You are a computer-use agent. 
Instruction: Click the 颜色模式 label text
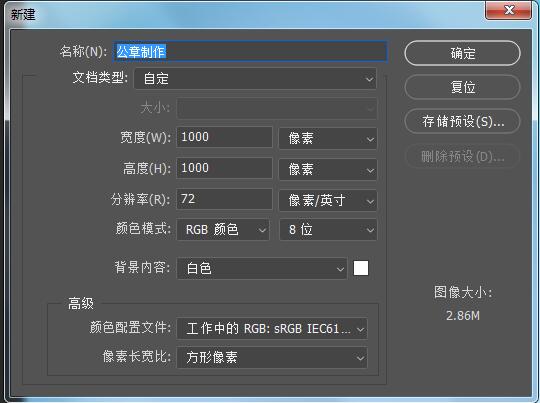click(143, 228)
